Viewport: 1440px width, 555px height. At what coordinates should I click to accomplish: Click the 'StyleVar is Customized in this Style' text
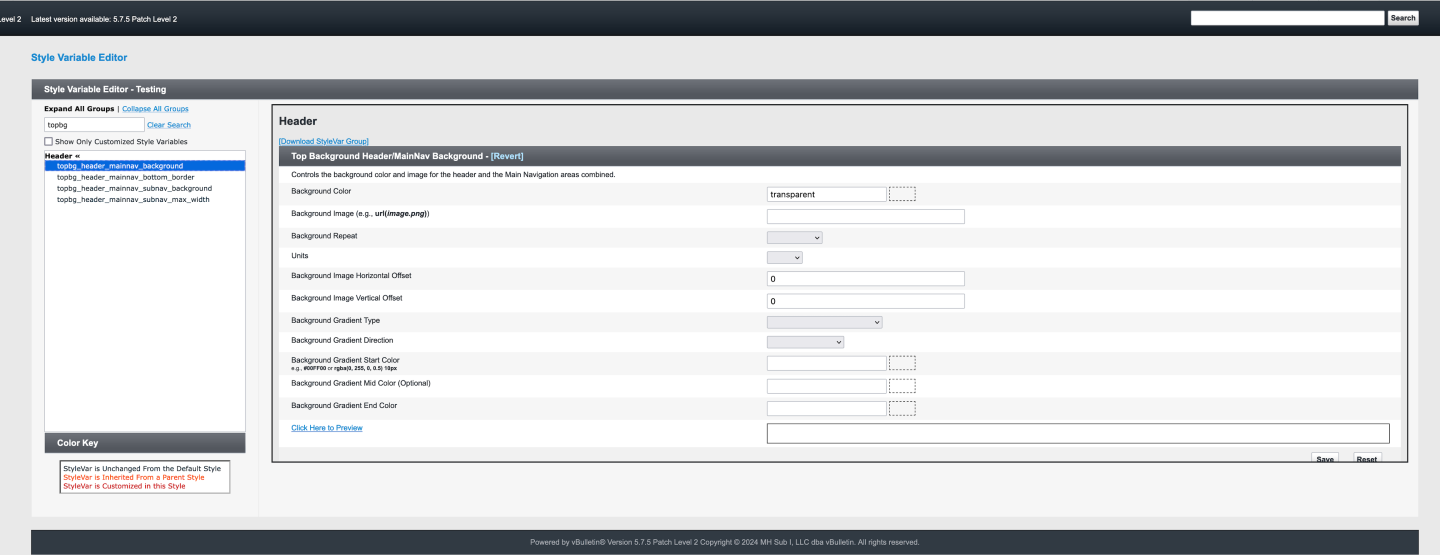tap(124, 486)
